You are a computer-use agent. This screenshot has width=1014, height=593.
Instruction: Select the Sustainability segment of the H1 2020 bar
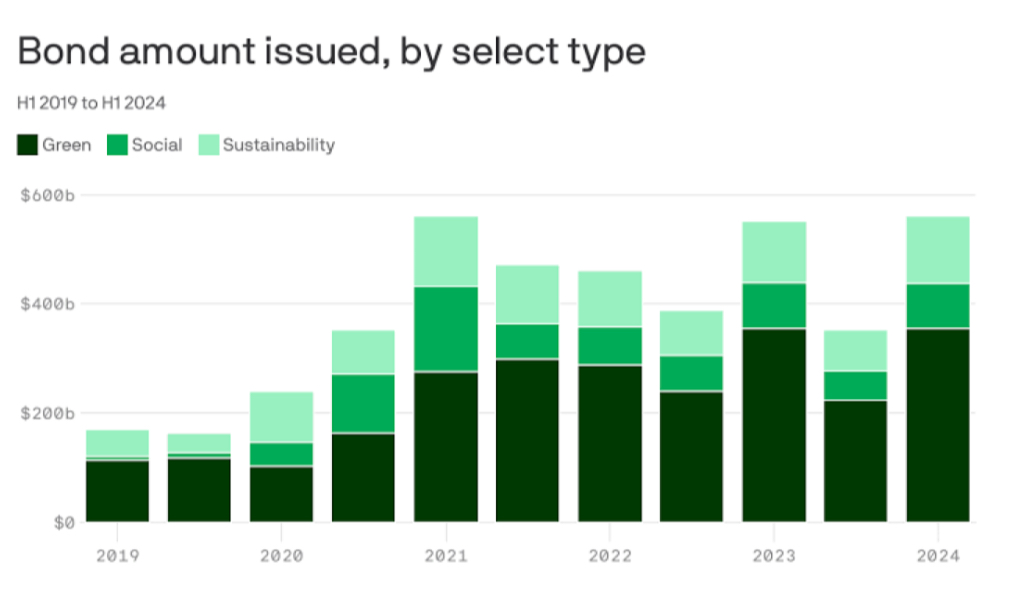coord(281,417)
